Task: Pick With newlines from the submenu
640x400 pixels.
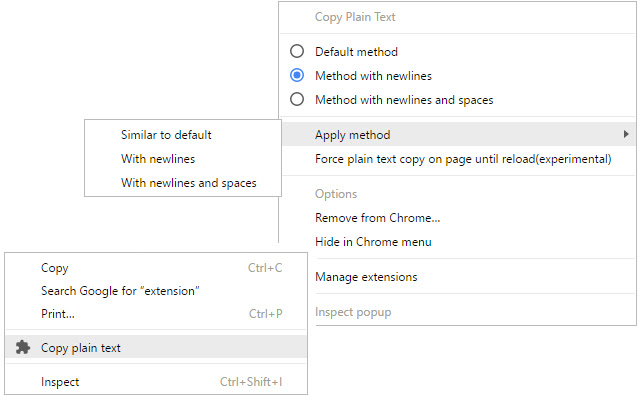Action: tap(158, 159)
